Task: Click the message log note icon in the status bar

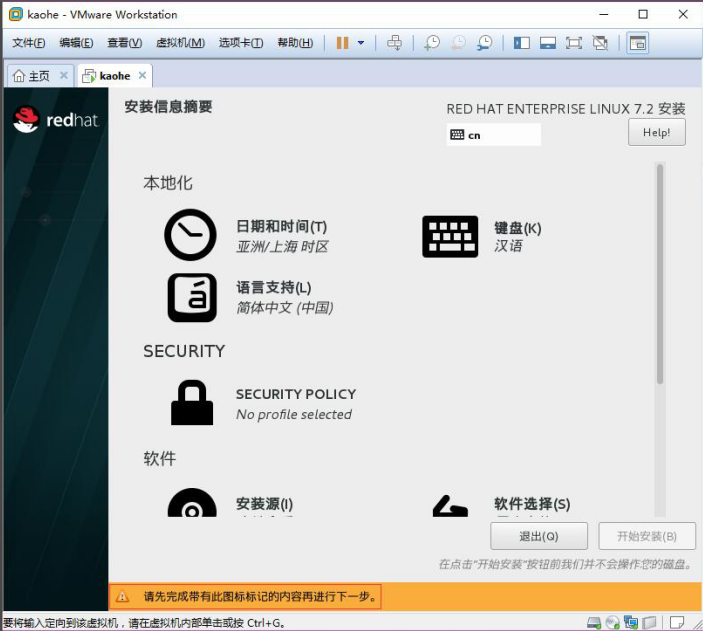Action: pyautogui.click(x=677, y=622)
